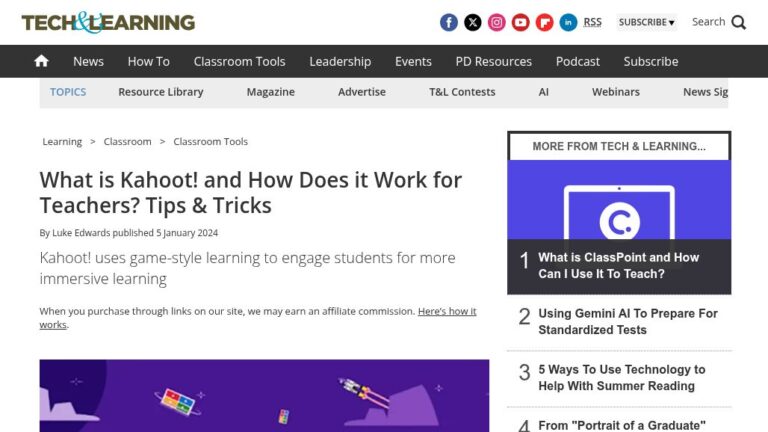Open the Classroom Tools nav menu
The height and width of the screenshot is (432, 768).
click(x=239, y=61)
